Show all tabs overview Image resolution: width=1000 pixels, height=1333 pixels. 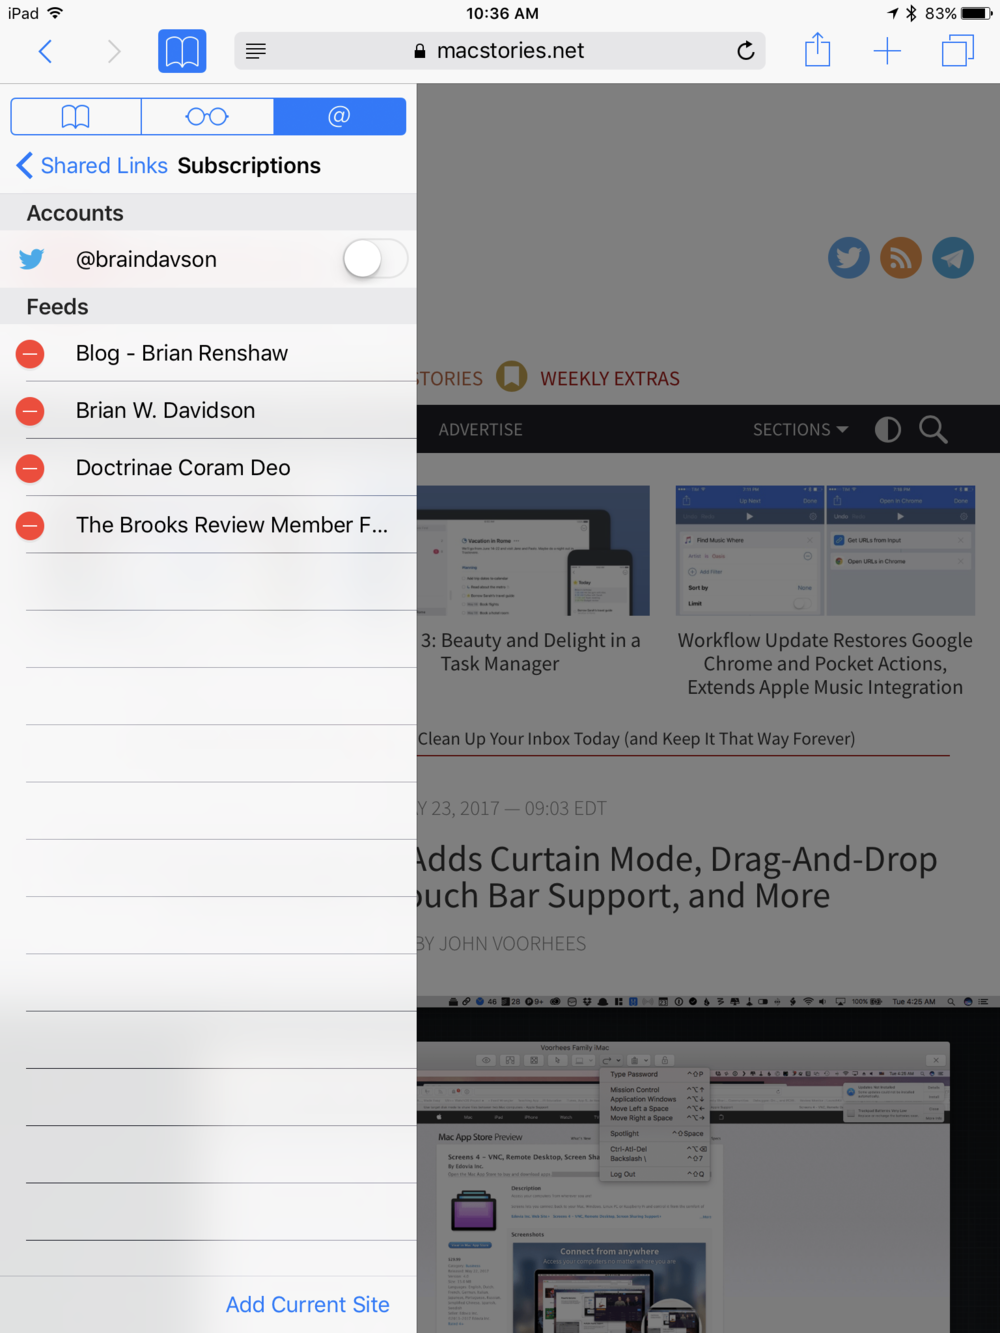[957, 51]
